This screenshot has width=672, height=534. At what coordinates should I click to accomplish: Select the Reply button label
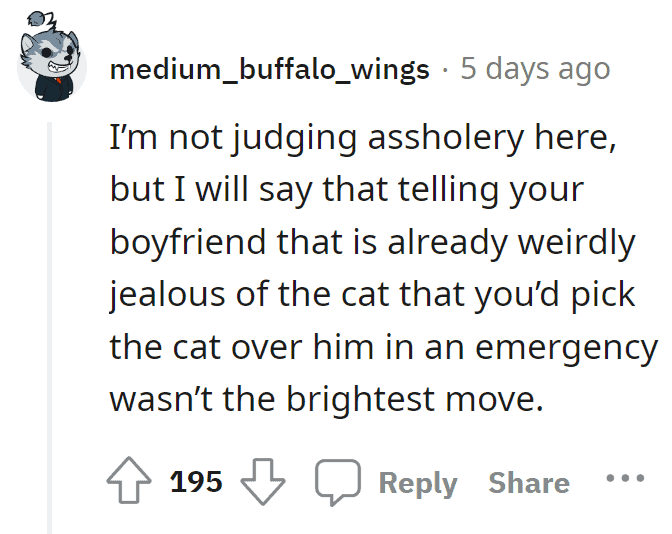[418, 483]
